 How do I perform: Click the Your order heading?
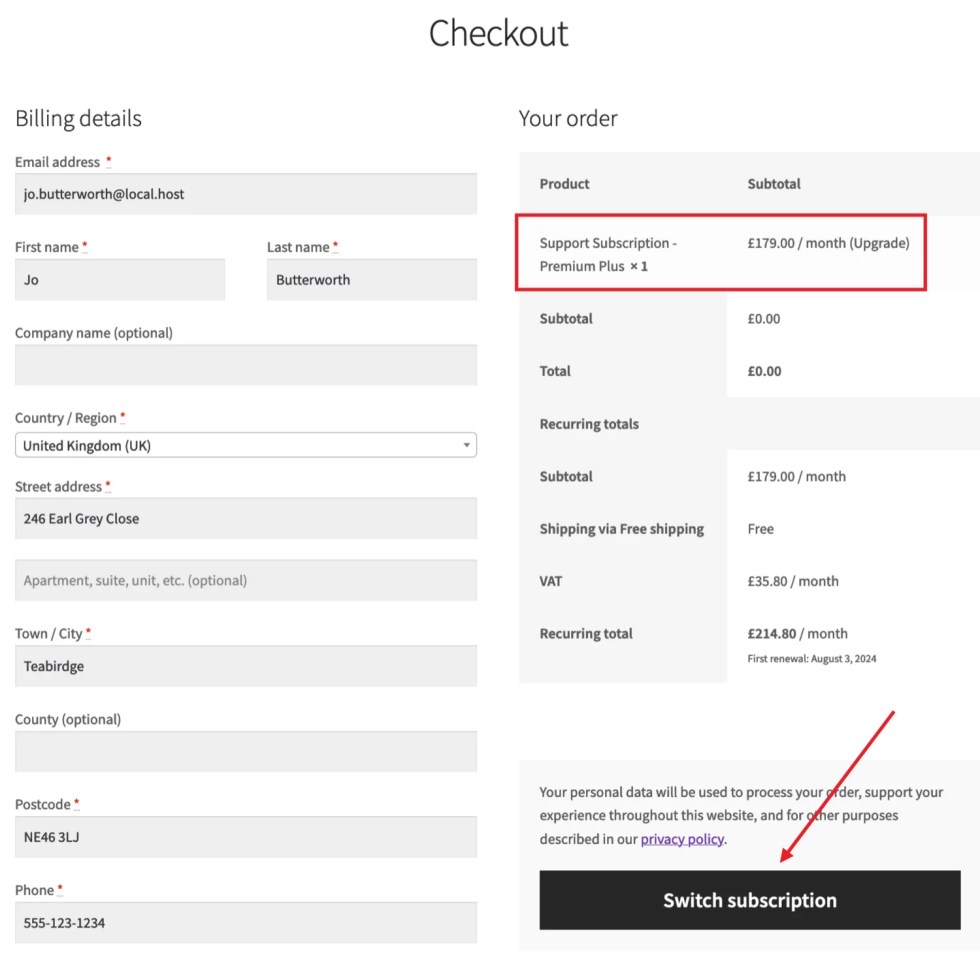coord(568,118)
